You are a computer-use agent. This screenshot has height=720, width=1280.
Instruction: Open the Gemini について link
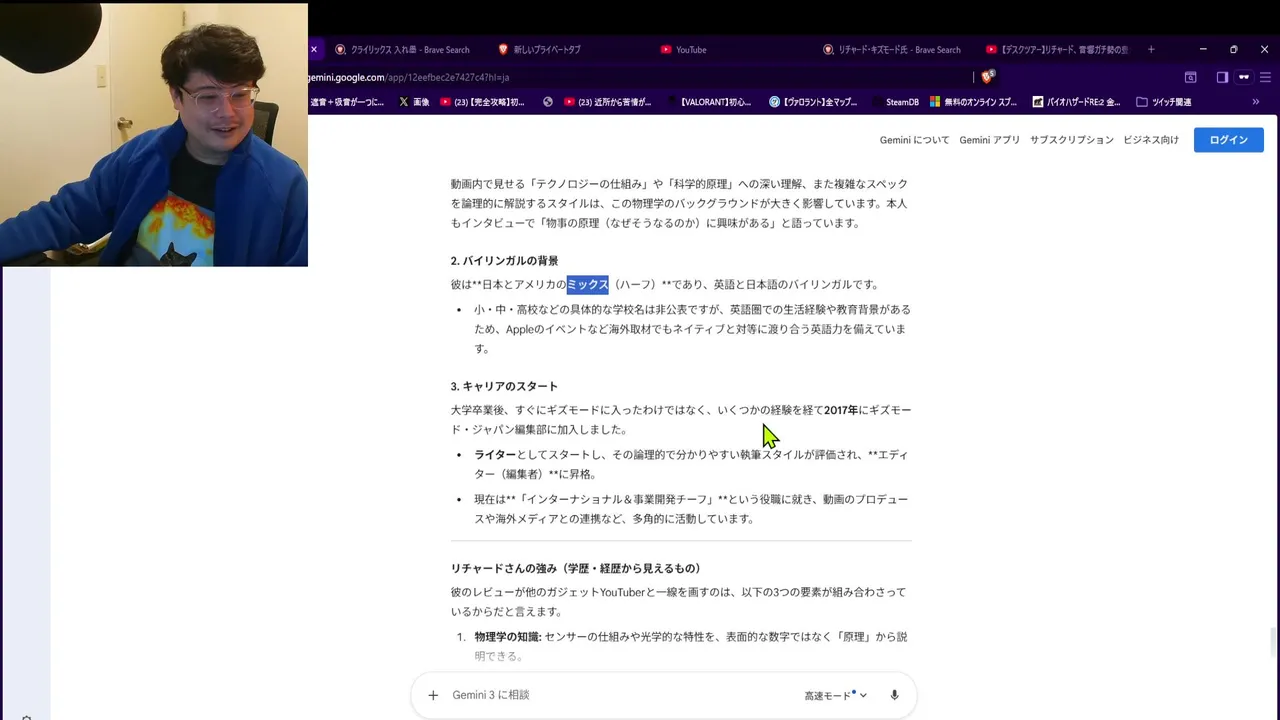click(x=914, y=140)
